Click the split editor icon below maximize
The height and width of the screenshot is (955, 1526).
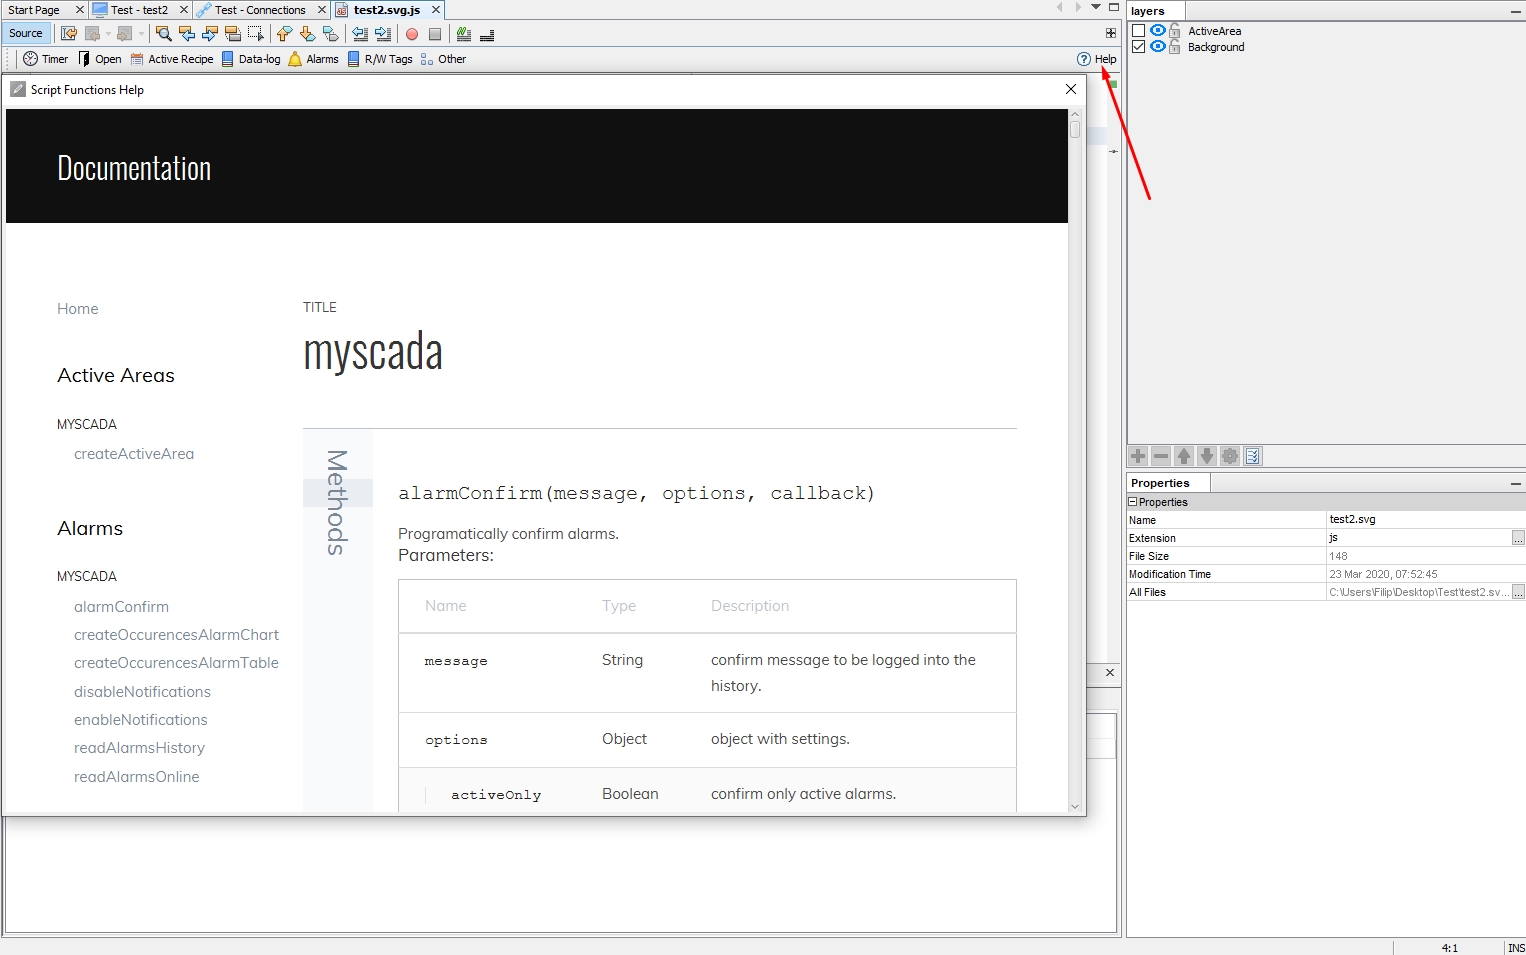tap(1110, 33)
